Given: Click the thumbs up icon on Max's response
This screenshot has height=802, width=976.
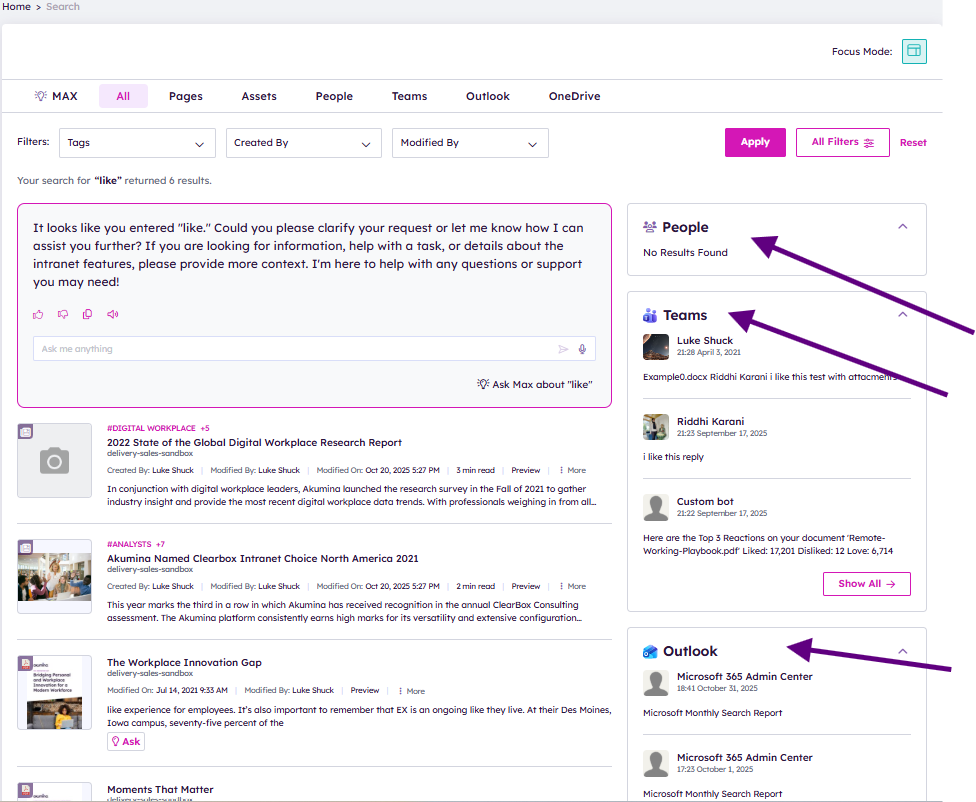Looking at the screenshot, I should point(38,314).
